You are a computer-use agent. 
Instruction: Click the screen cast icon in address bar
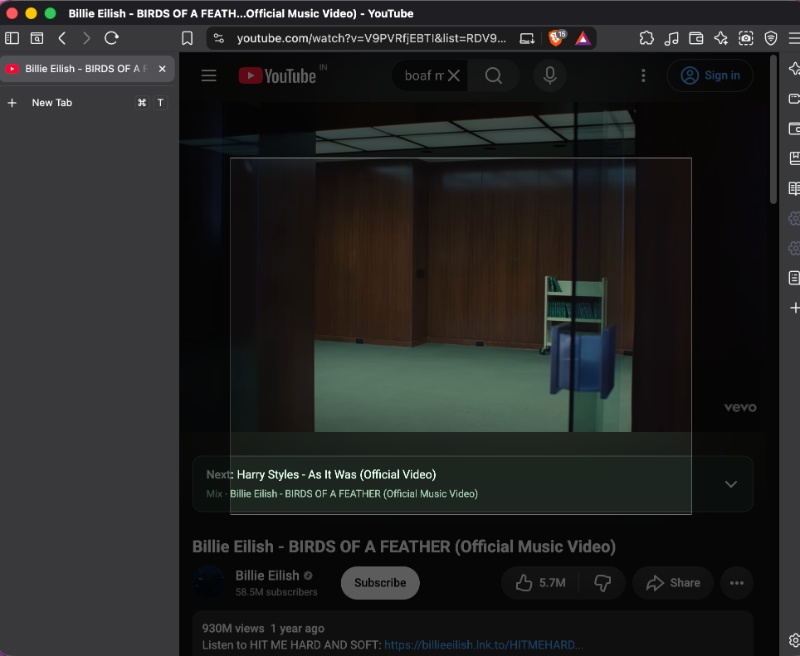tap(527, 38)
